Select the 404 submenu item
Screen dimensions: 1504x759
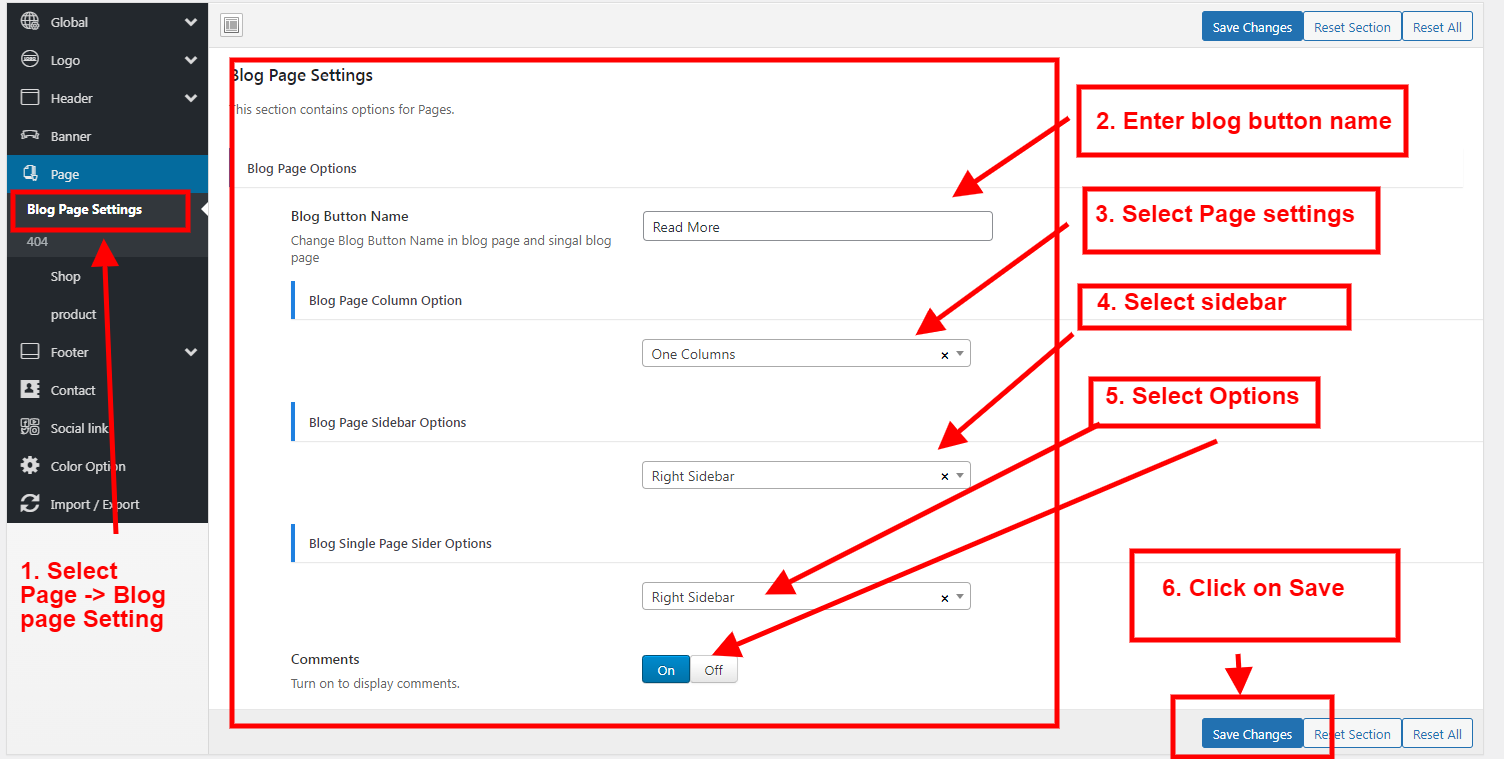pyautogui.click(x=38, y=242)
